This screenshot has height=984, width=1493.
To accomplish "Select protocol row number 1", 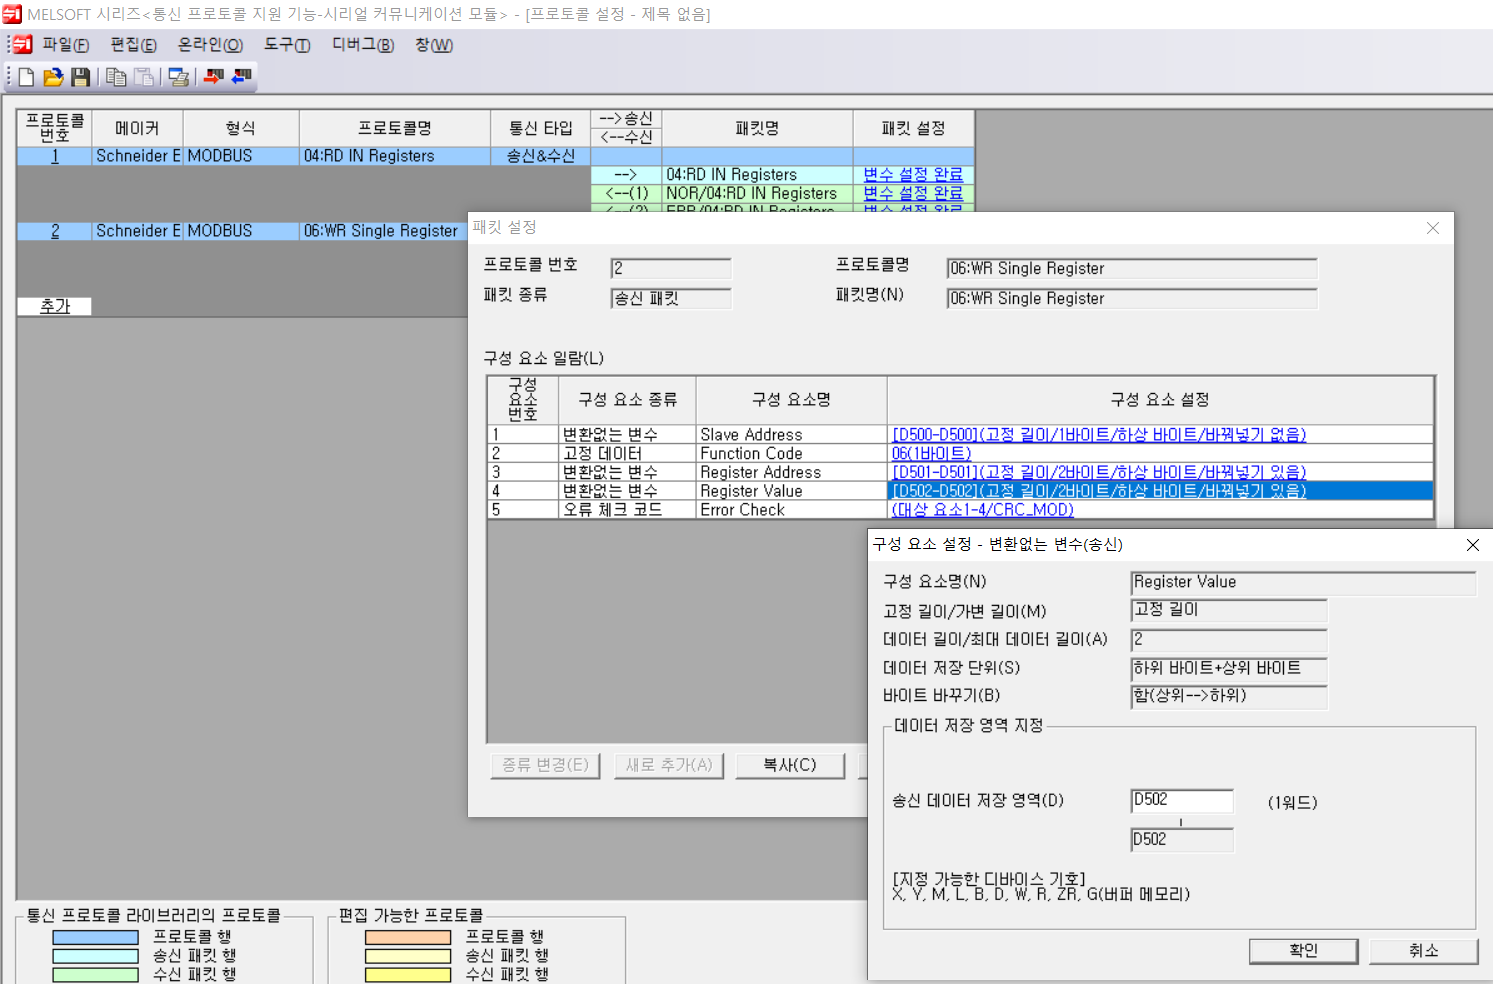I will point(54,156).
